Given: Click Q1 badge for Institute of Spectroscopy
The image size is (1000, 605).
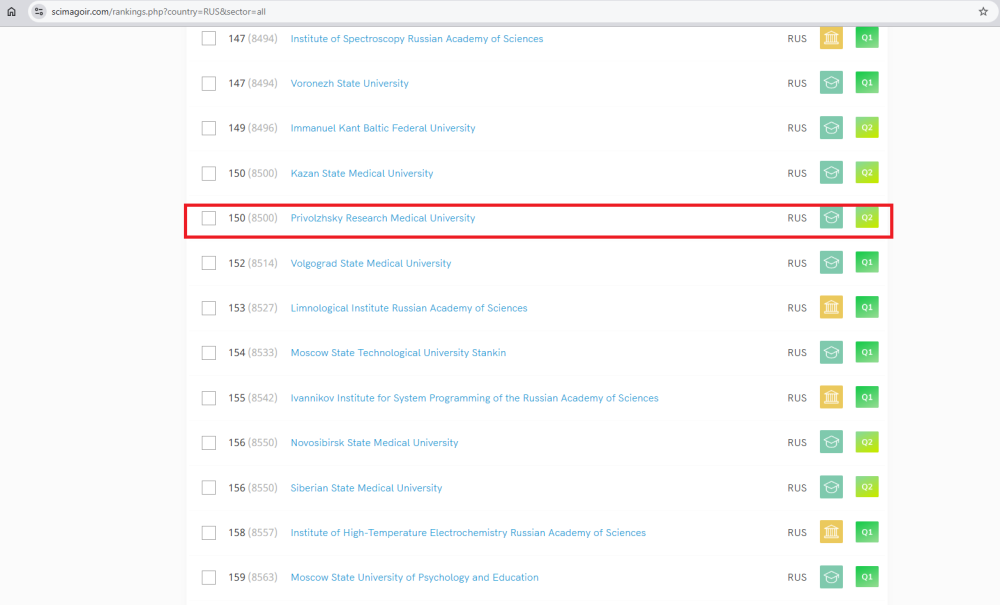Looking at the screenshot, I should point(867,39).
